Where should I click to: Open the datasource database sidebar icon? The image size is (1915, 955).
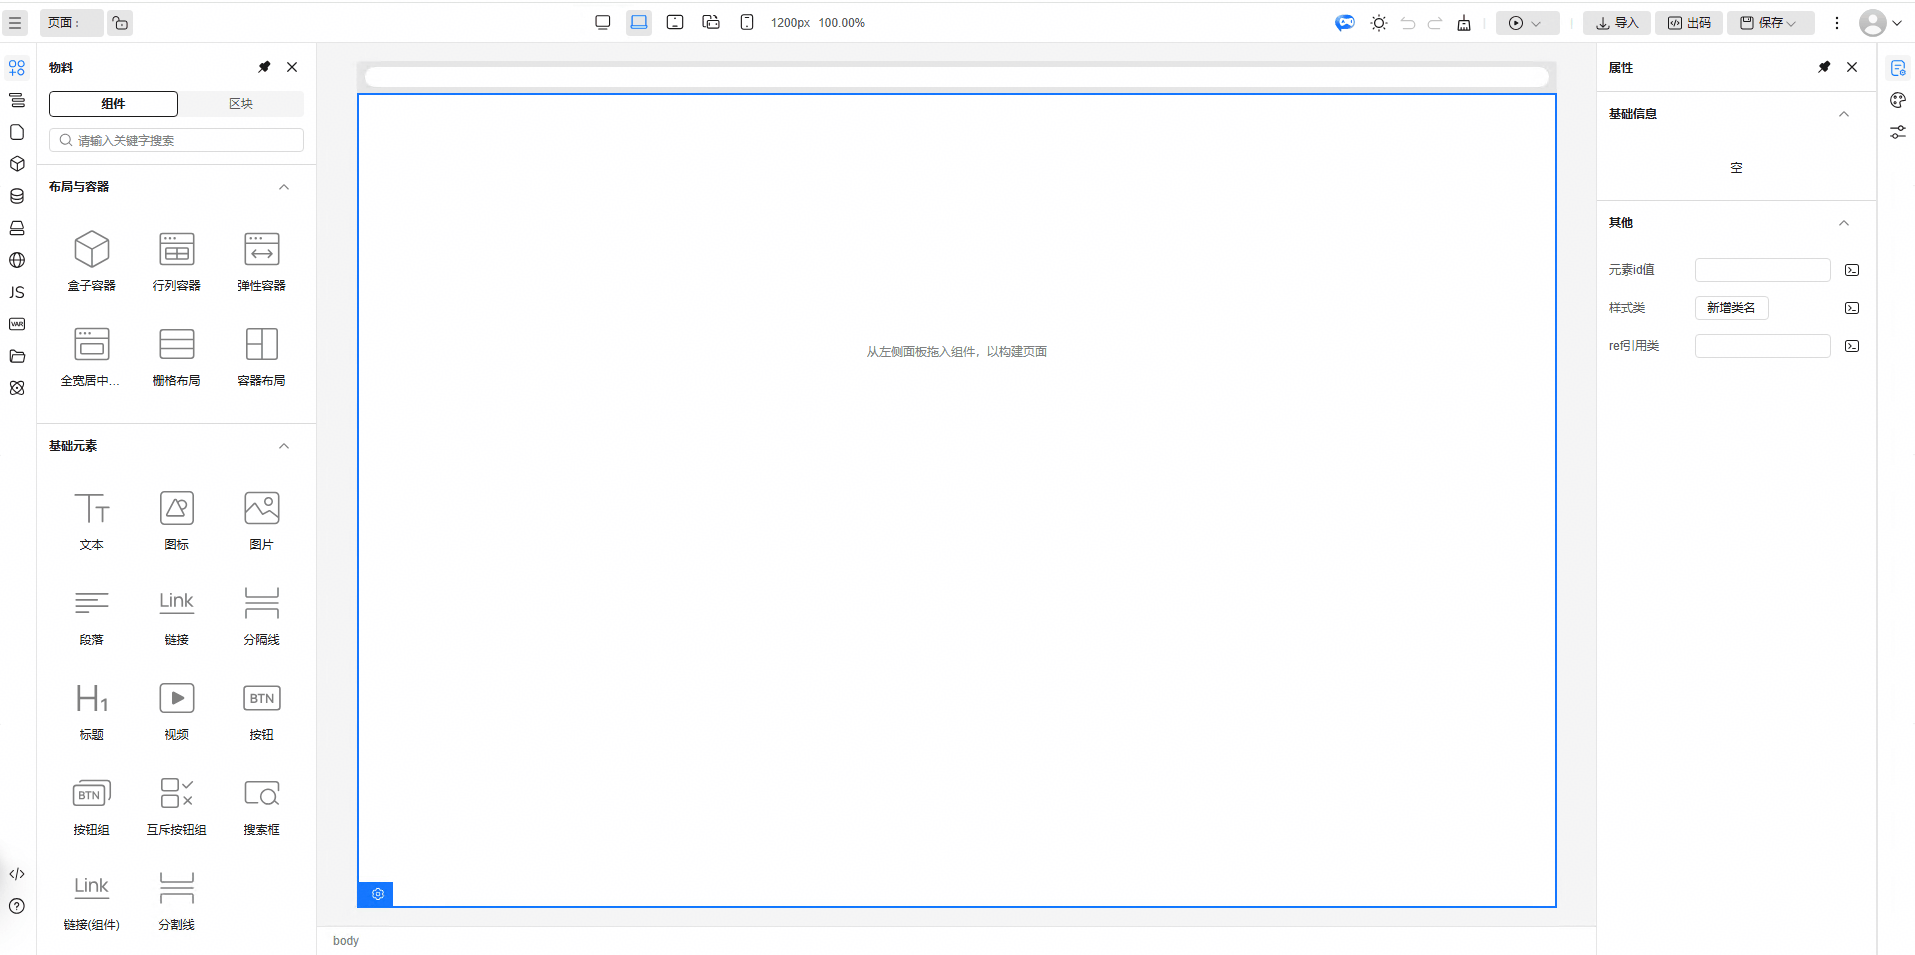click(17, 196)
